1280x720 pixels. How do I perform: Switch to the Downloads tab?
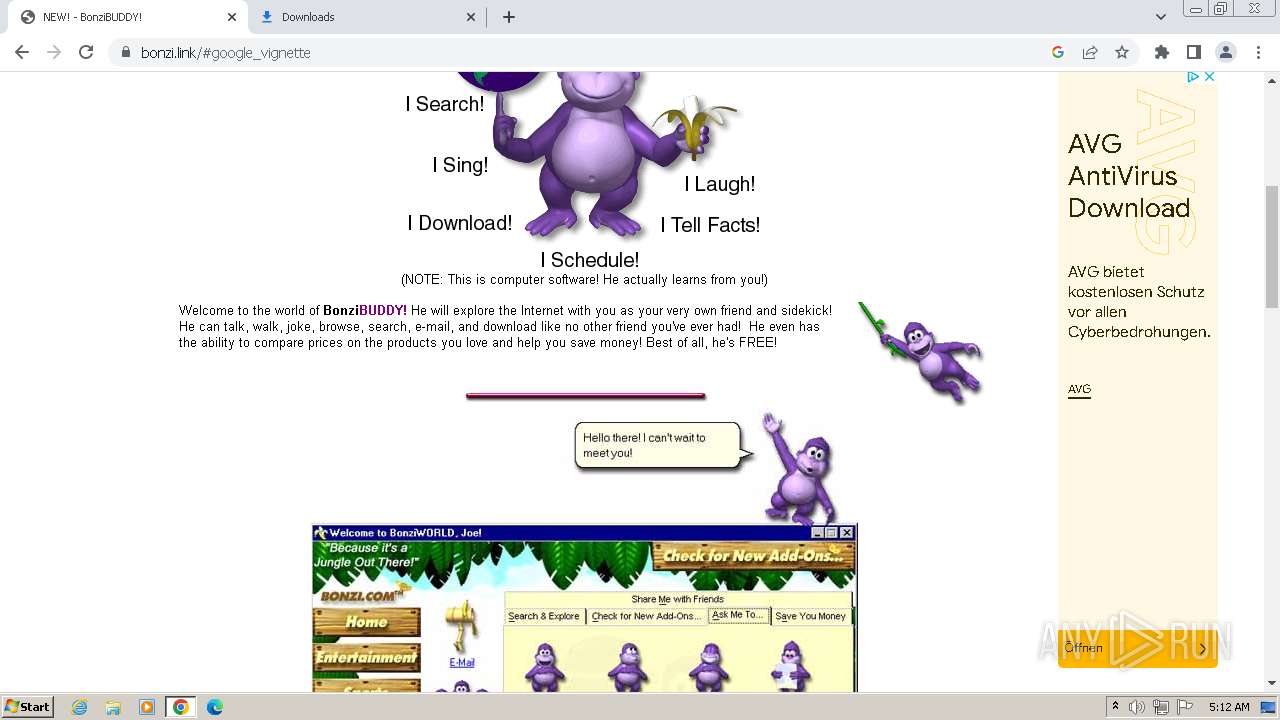click(368, 17)
